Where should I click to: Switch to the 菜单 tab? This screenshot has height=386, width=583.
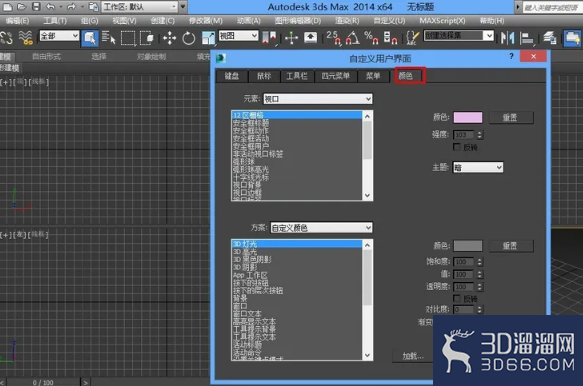pyautogui.click(x=373, y=76)
